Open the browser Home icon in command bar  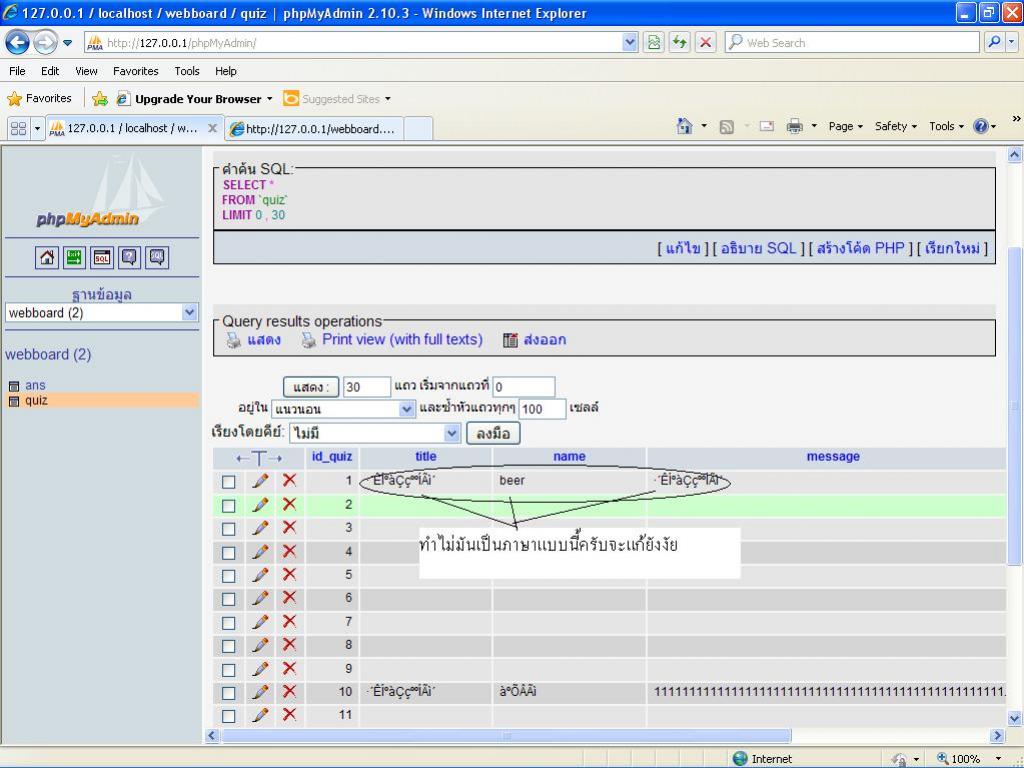(684, 126)
